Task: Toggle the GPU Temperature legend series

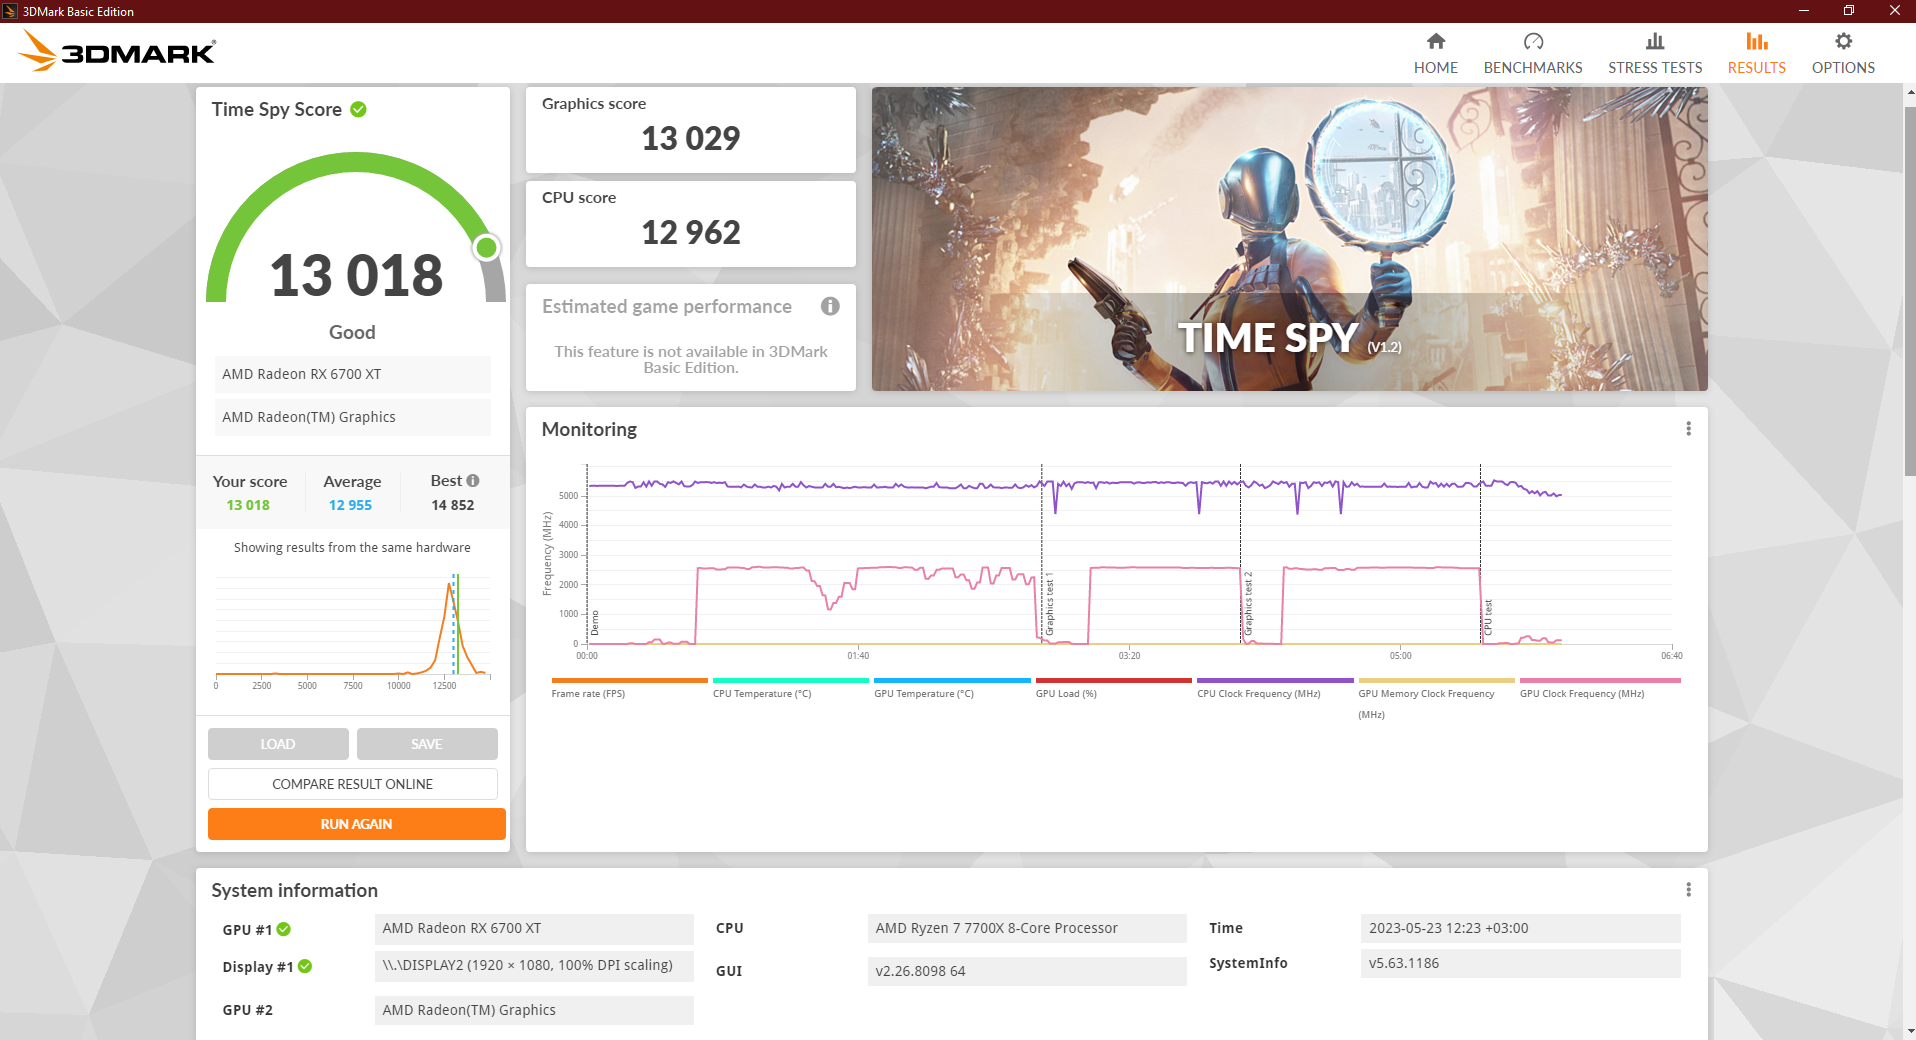Action: tap(952, 689)
